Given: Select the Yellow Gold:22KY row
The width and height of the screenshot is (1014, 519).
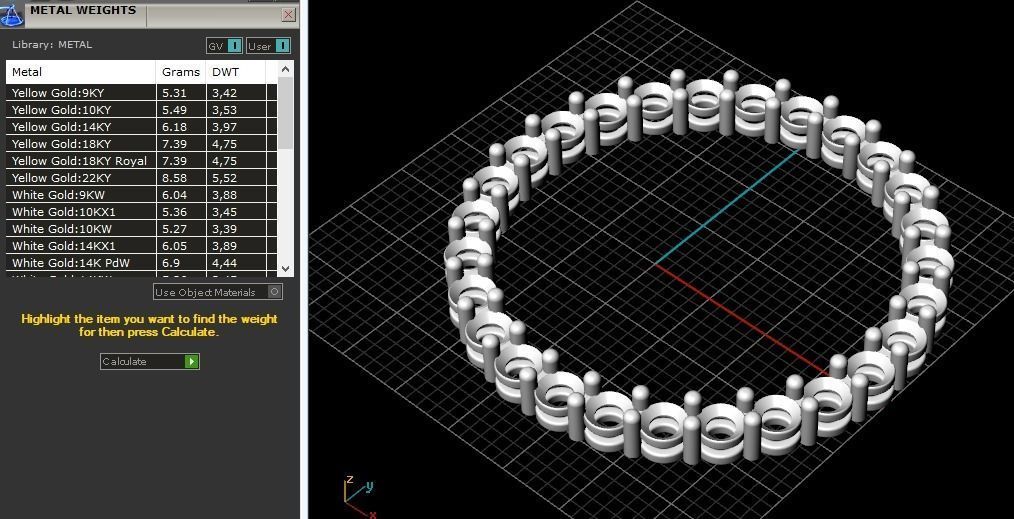Looking at the screenshot, I should pos(142,178).
